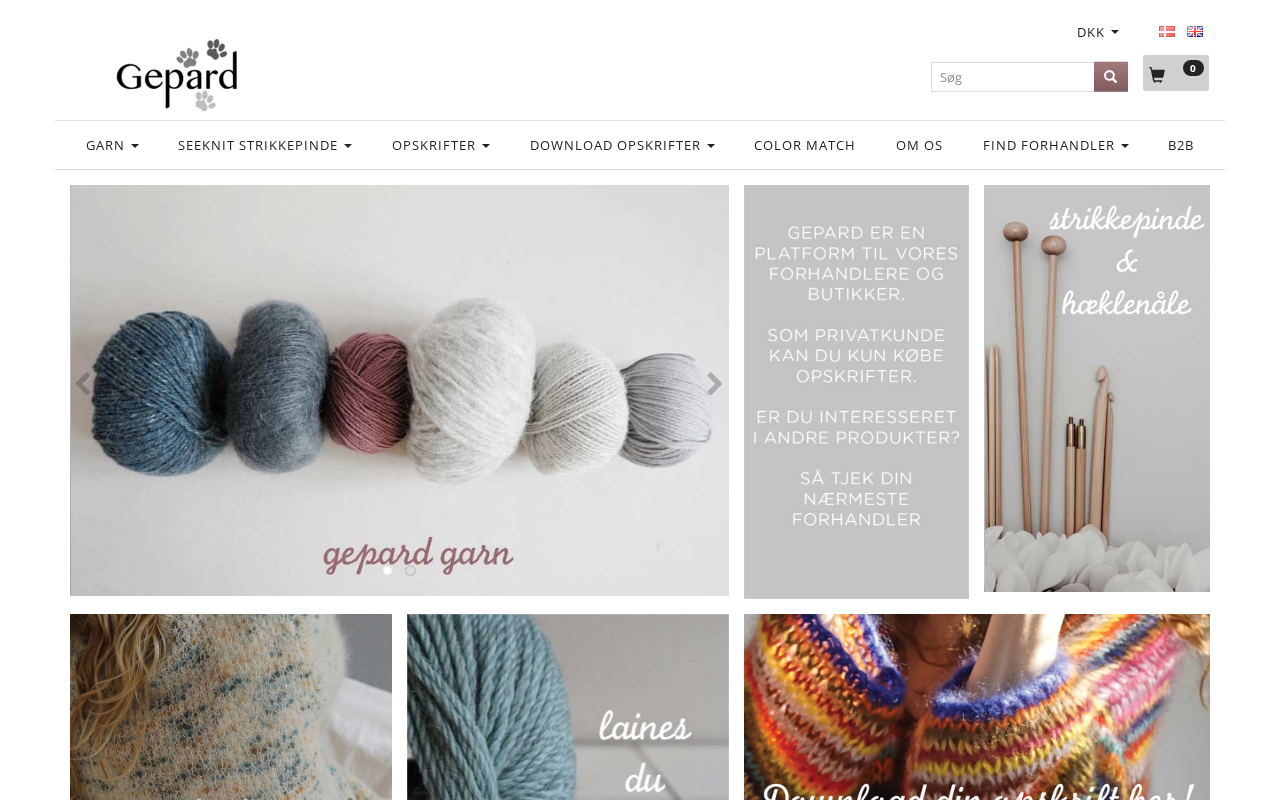
Task: Open the OM OS page
Action: [x=919, y=145]
